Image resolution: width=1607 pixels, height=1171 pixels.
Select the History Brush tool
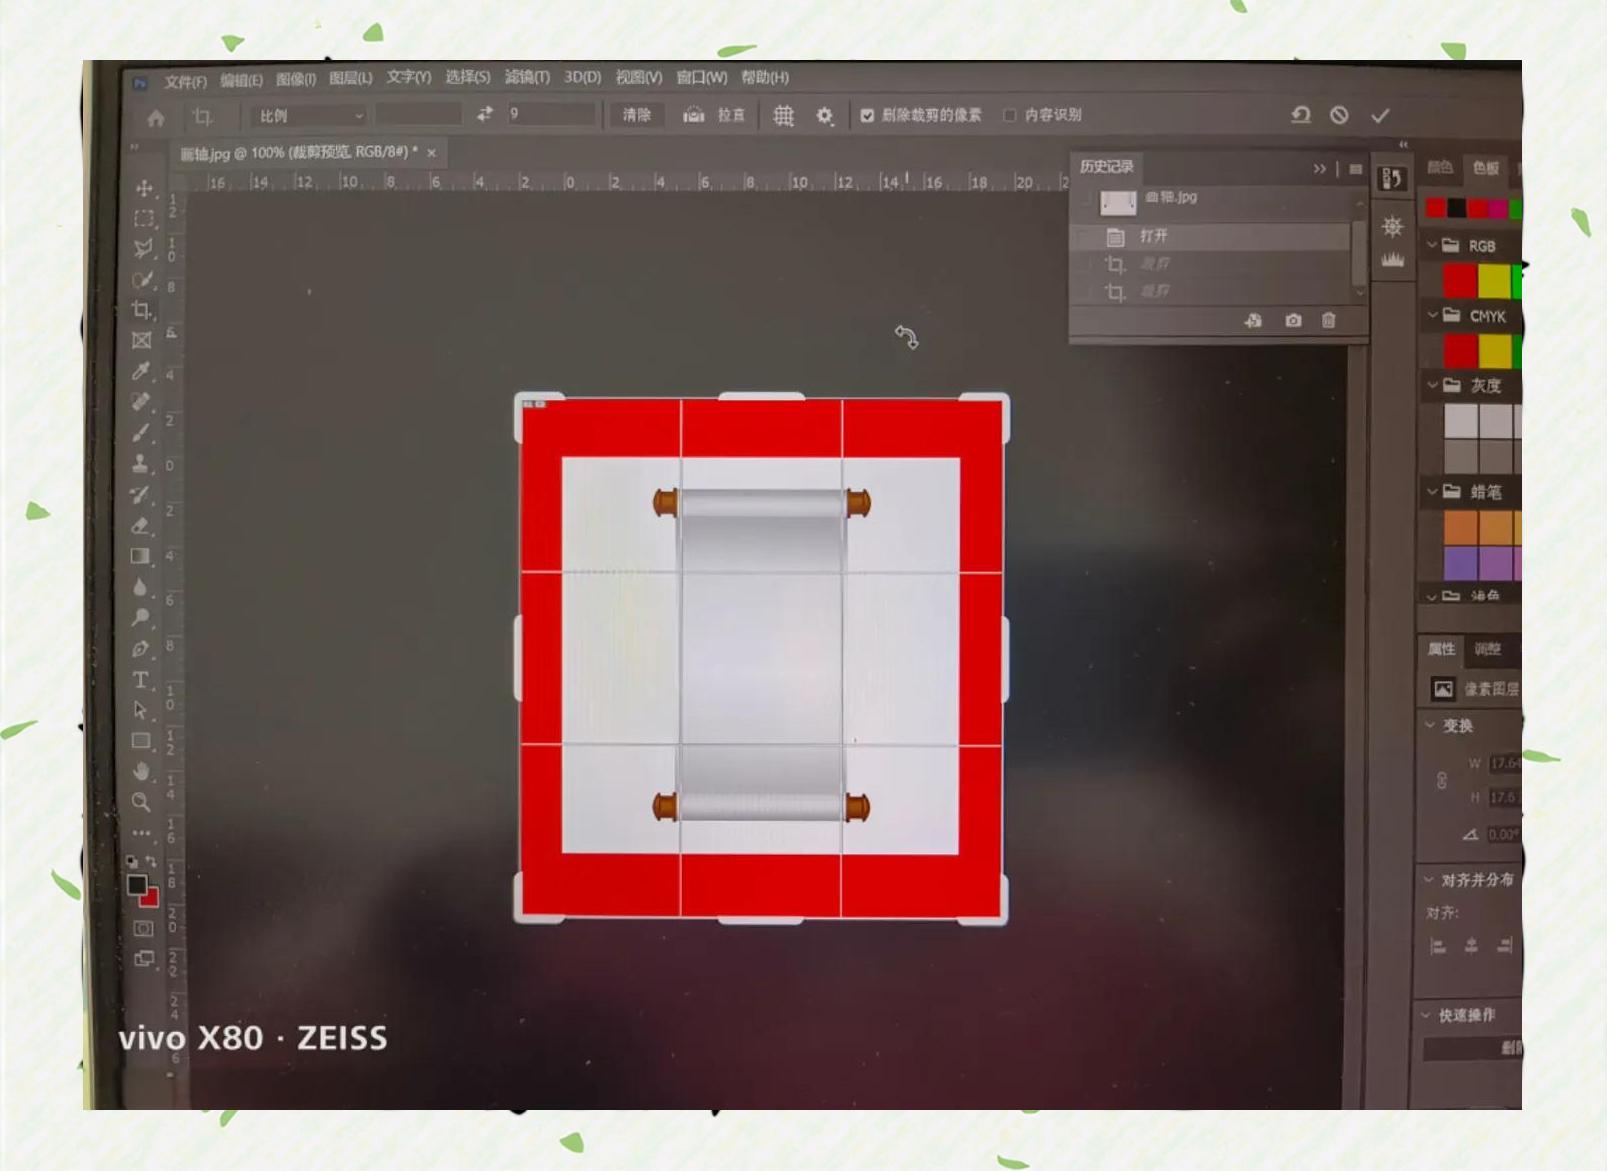click(141, 494)
